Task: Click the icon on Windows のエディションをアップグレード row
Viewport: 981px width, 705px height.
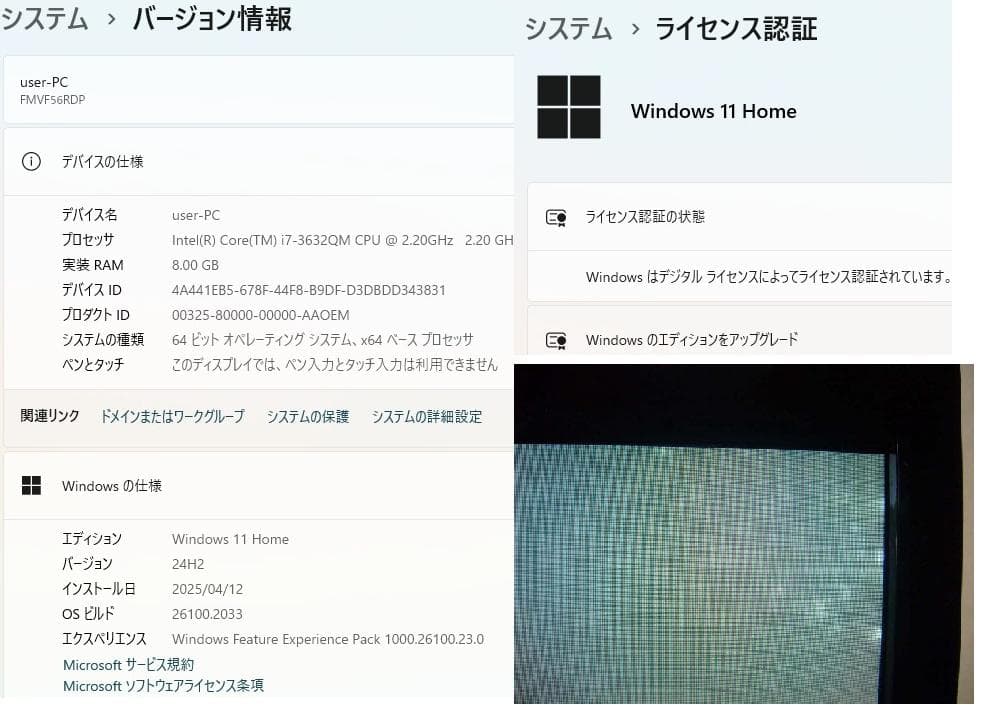Action: tap(555, 339)
